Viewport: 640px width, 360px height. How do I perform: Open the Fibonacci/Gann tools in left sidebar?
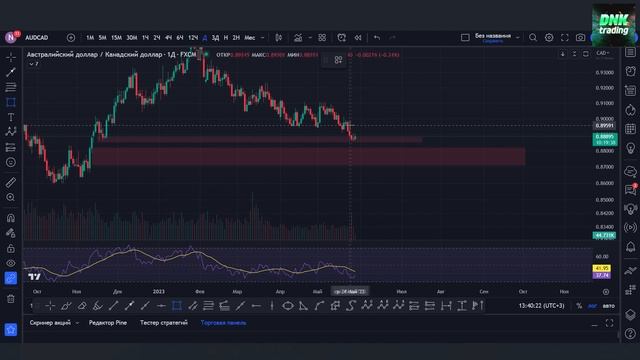(11, 87)
